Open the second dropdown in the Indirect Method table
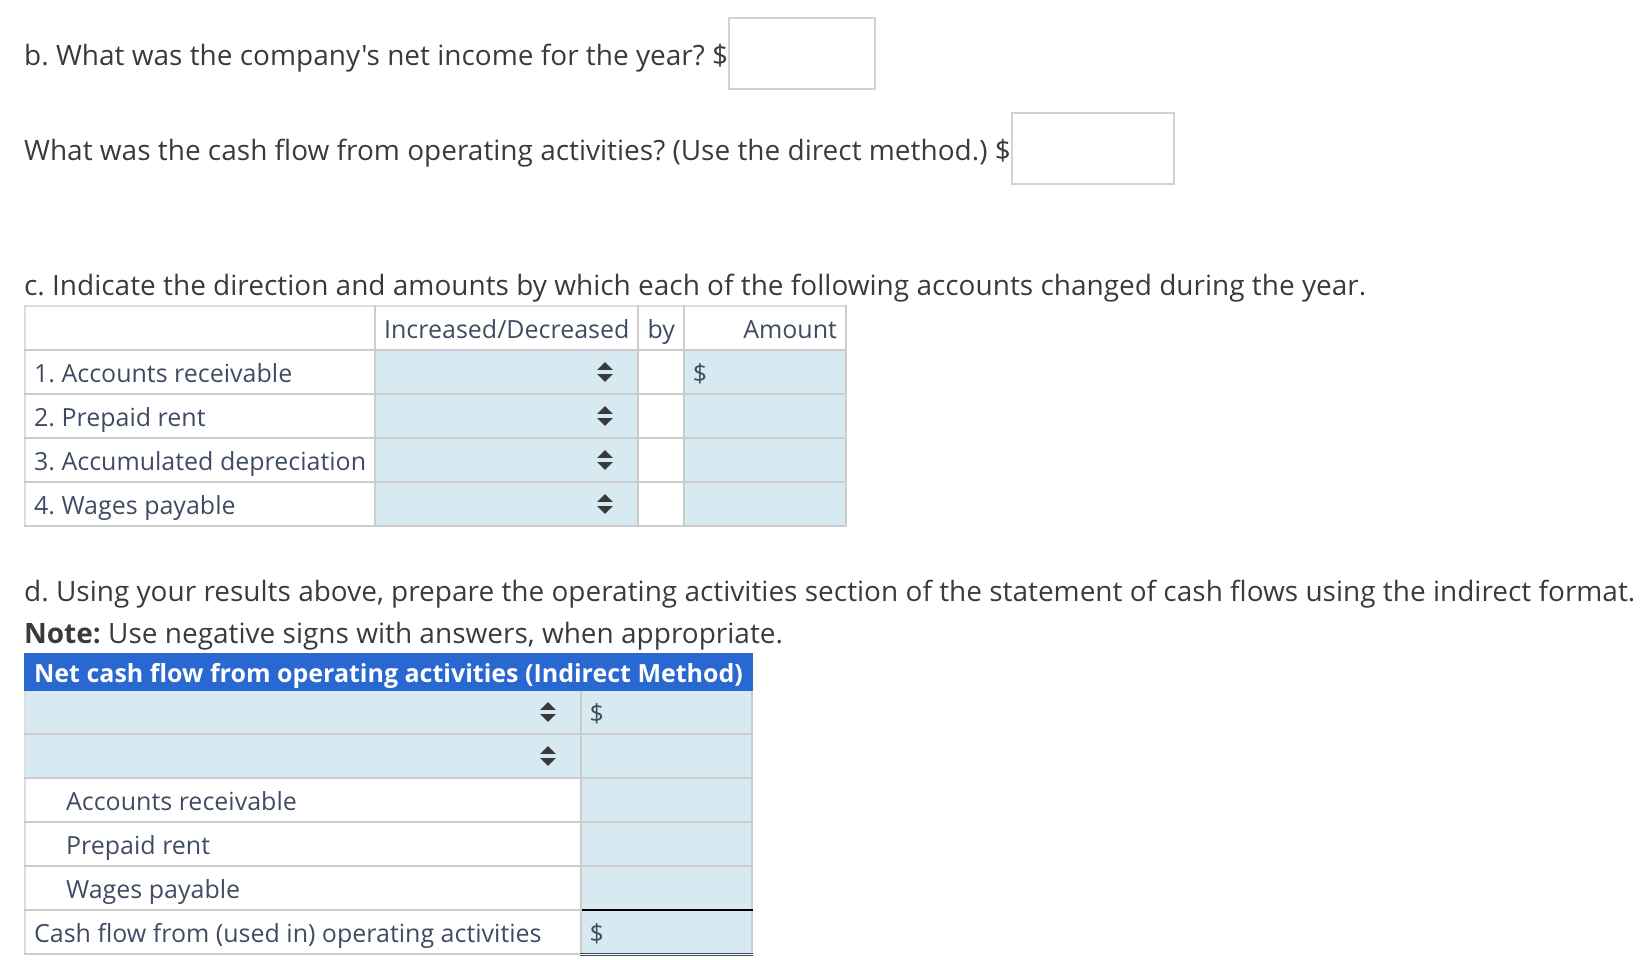Screen dimensions: 1650x960 pyautogui.click(x=300, y=756)
